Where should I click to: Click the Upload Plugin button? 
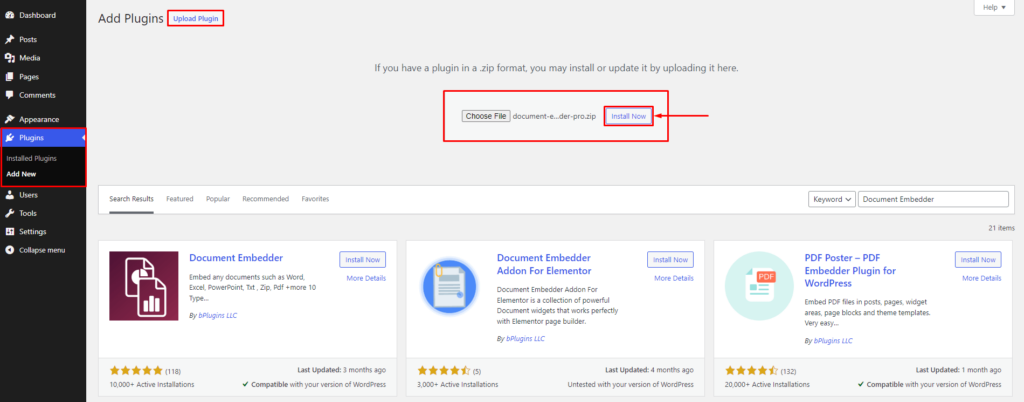click(x=196, y=18)
